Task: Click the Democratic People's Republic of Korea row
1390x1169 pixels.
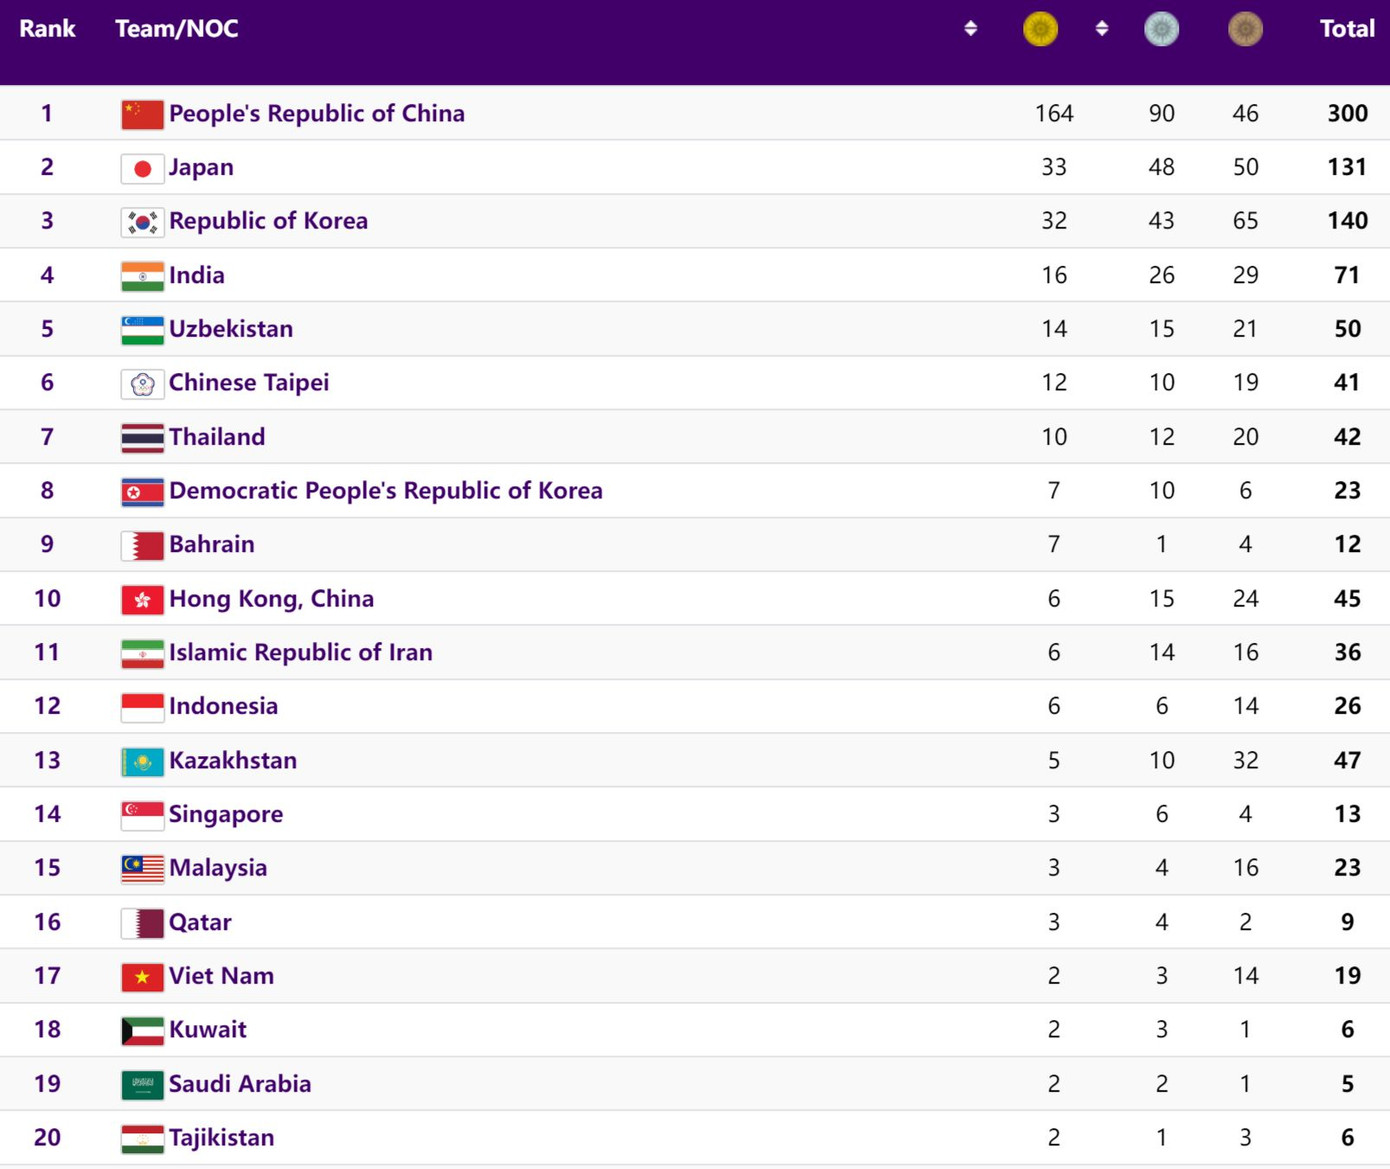Action: click(x=386, y=490)
